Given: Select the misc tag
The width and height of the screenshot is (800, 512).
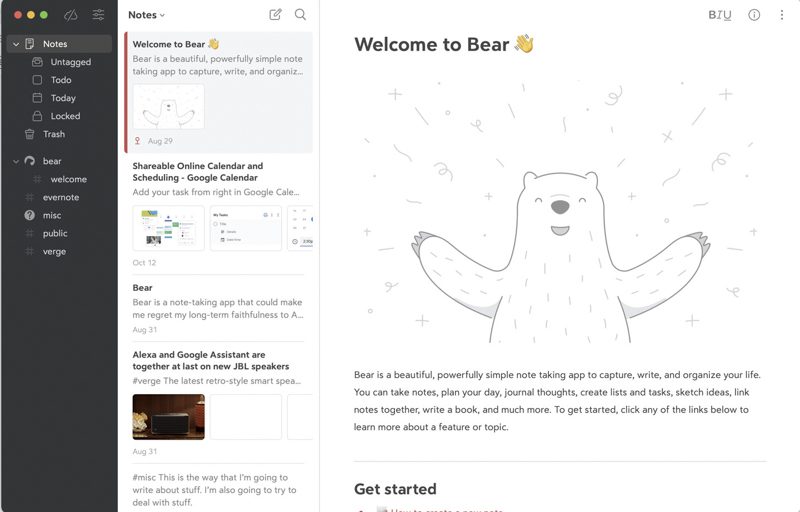Looking at the screenshot, I should tap(52, 215).
